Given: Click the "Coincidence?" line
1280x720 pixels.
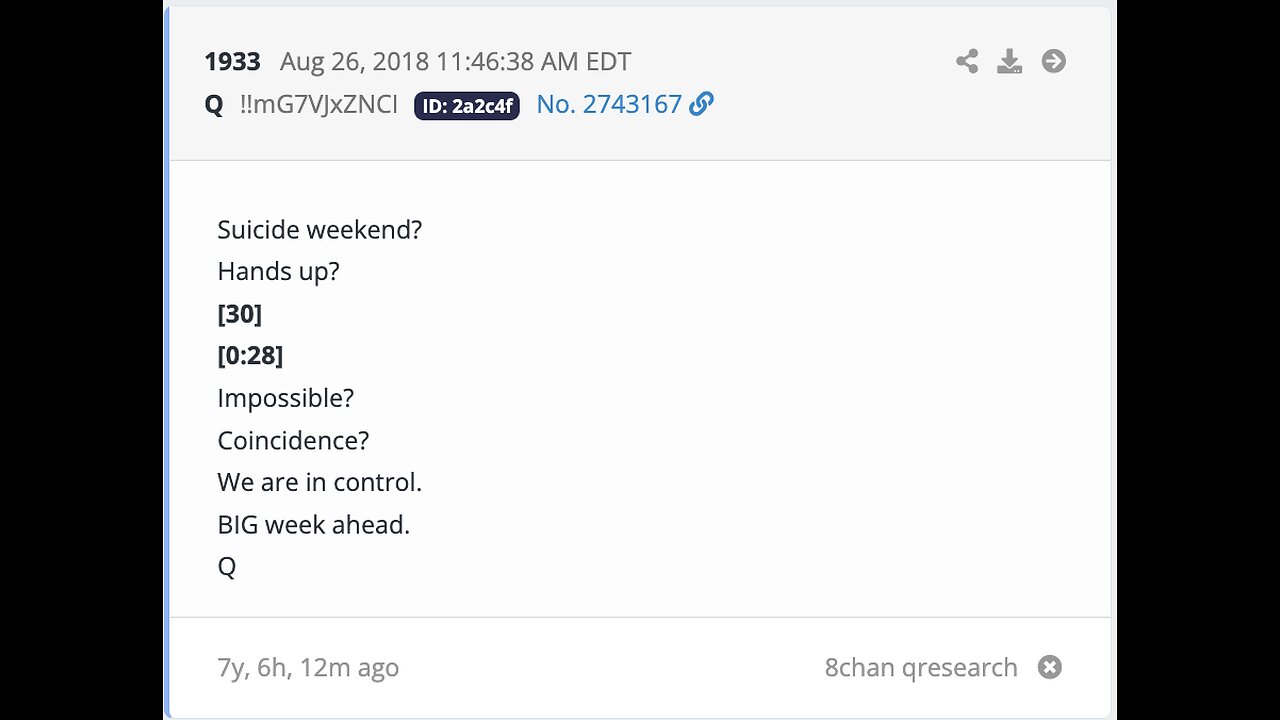Looking at the screenshot, I should (293, 440).
